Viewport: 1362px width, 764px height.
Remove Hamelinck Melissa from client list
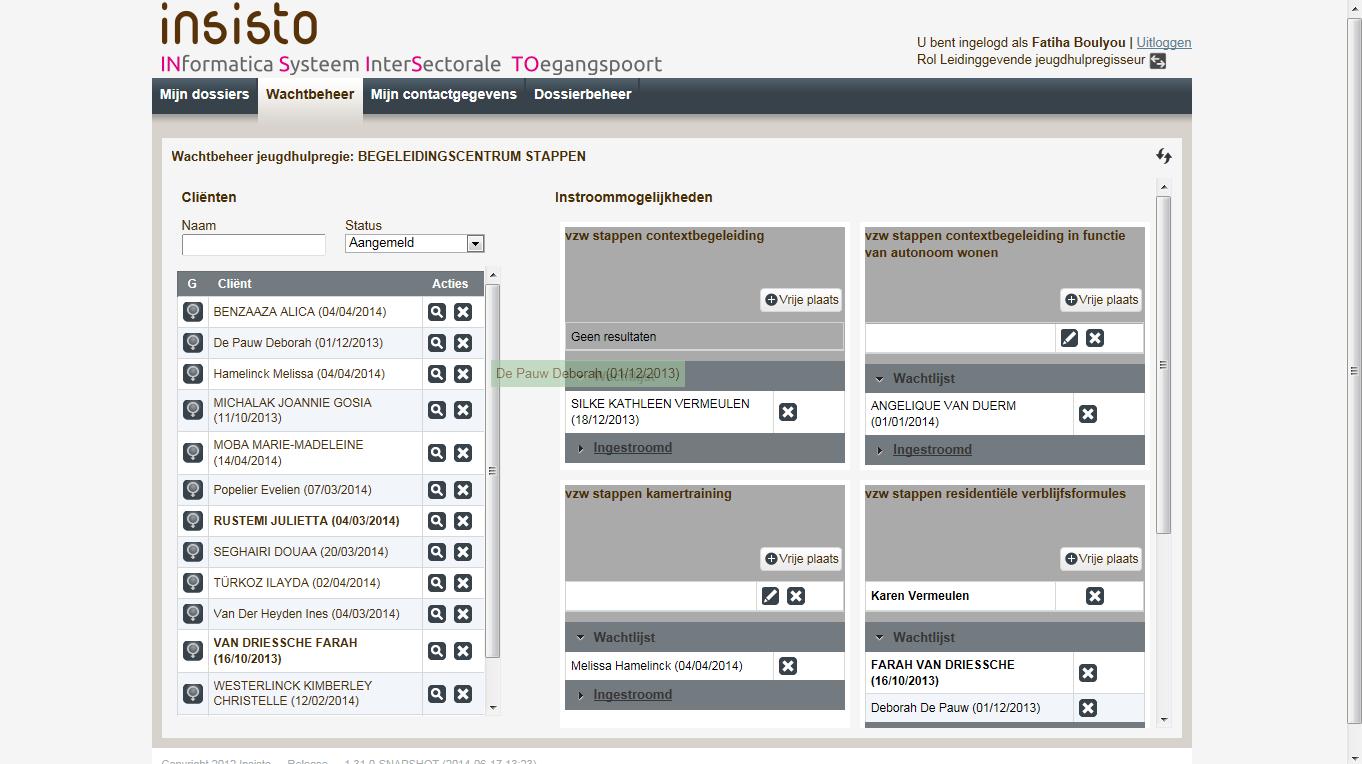[463, 374]
